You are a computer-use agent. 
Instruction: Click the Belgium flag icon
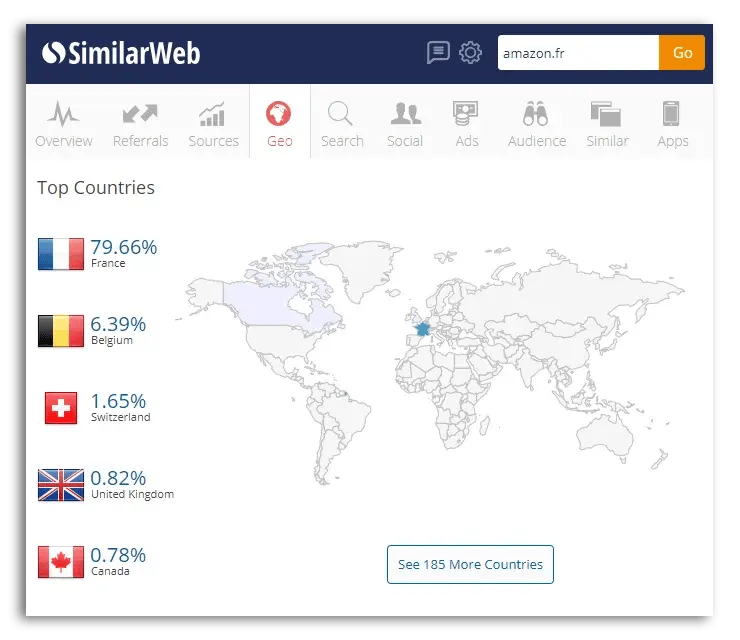[x=61, y=331]
